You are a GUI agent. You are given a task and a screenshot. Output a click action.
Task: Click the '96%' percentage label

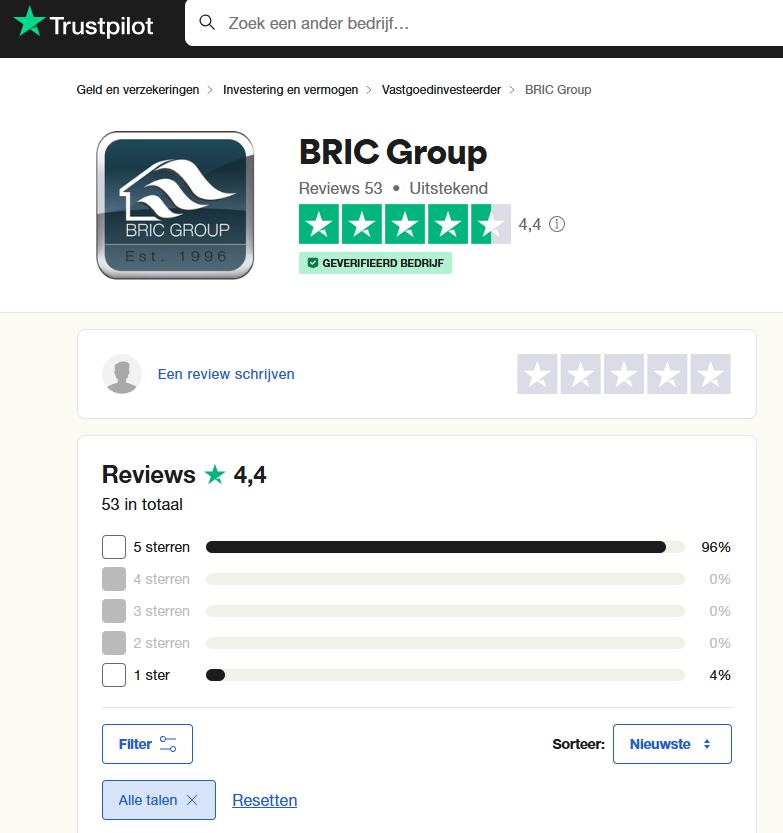click(716, 547)
